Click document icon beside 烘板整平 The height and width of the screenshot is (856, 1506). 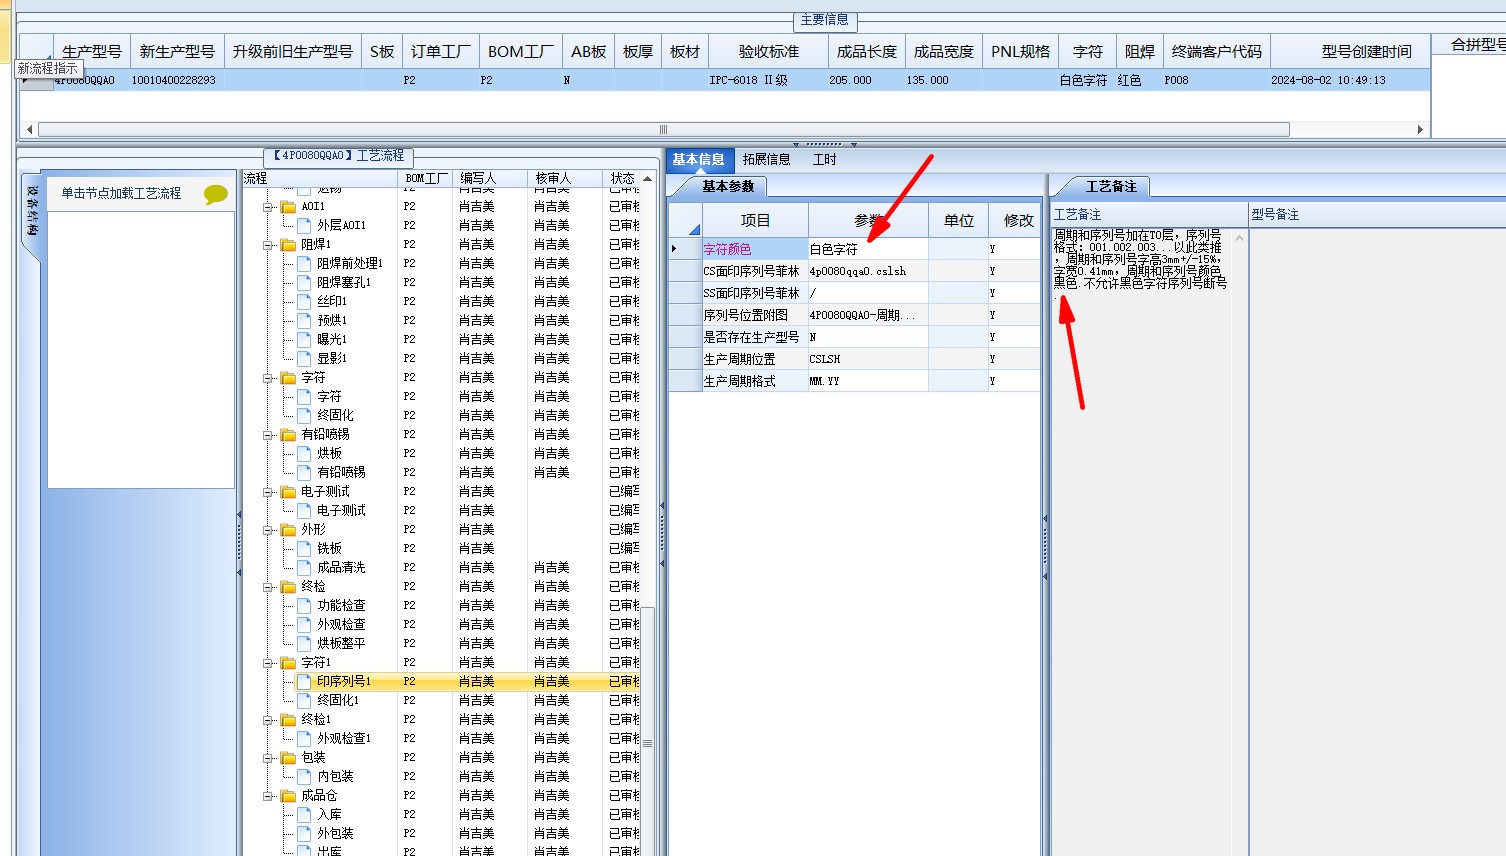point(304,644)
